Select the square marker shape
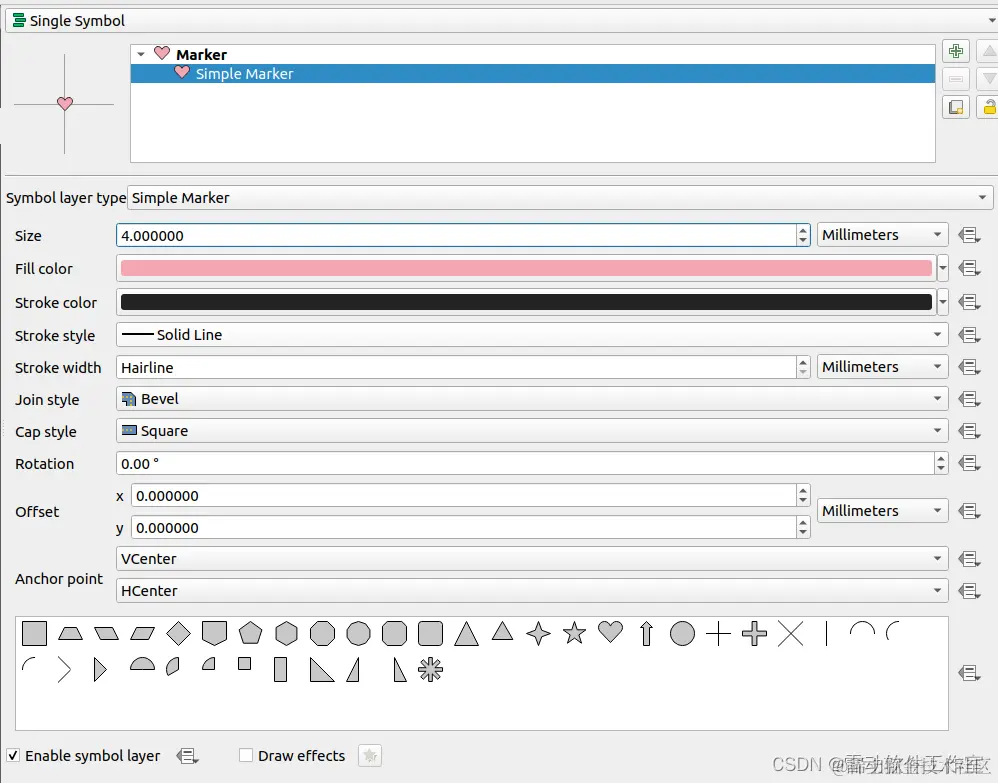Screen dimensions: 998x783 click(34, 633)
